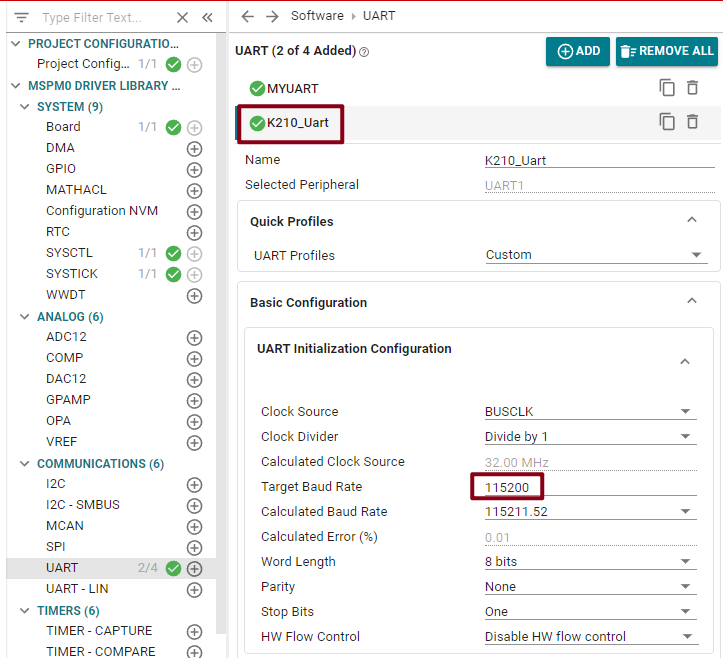
Task: Edit the Name field K210_Uart
Action: 599,160
